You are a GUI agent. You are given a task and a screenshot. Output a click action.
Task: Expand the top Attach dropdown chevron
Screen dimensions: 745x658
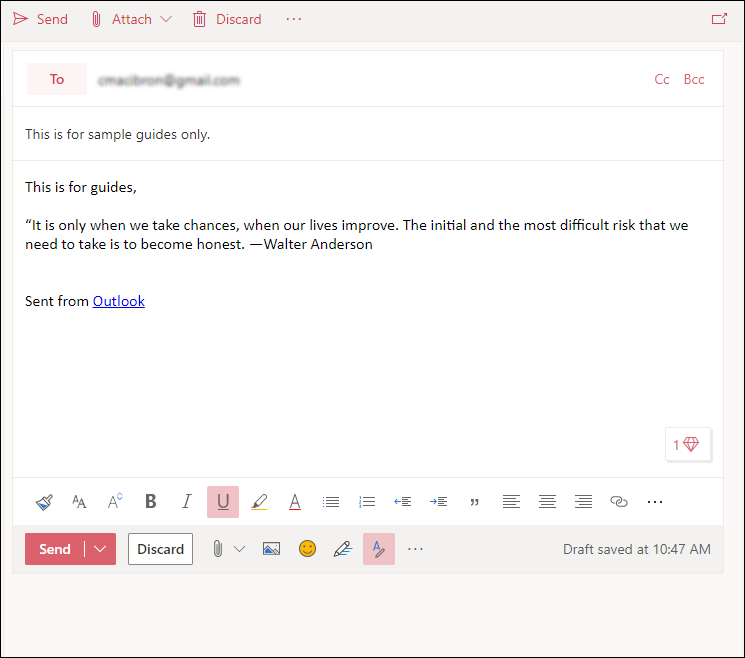pyautogui.click(x=166, y=19)
